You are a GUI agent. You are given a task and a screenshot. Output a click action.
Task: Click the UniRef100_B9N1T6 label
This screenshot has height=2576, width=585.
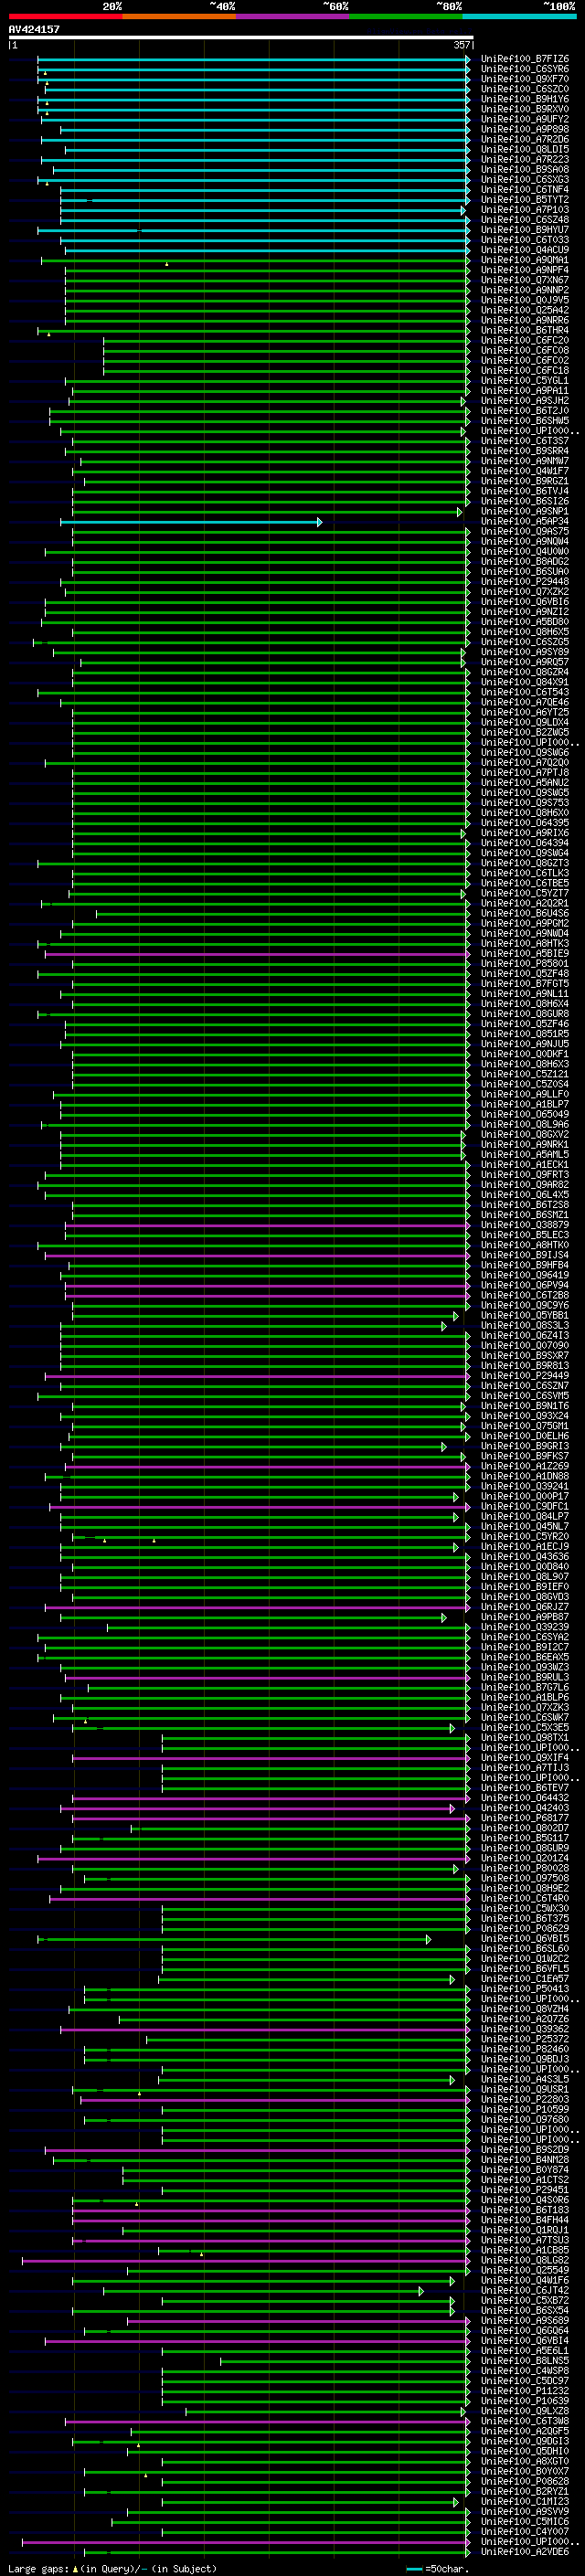coord(525,1406)
